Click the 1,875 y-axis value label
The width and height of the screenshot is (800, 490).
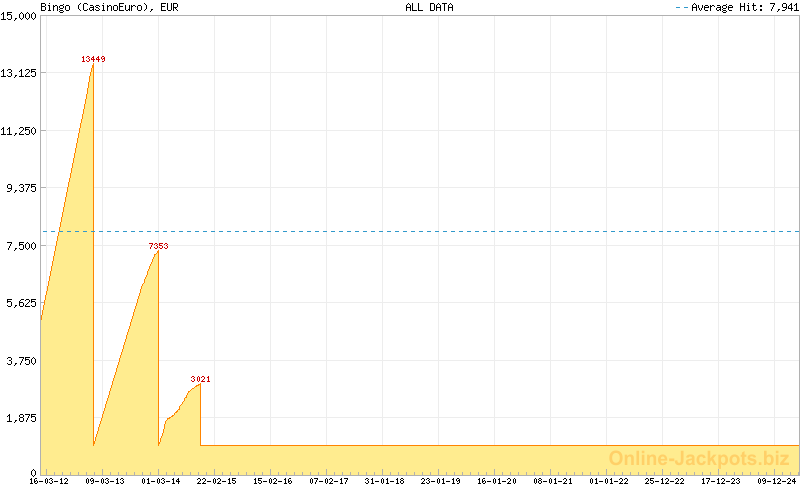(22, 418)
